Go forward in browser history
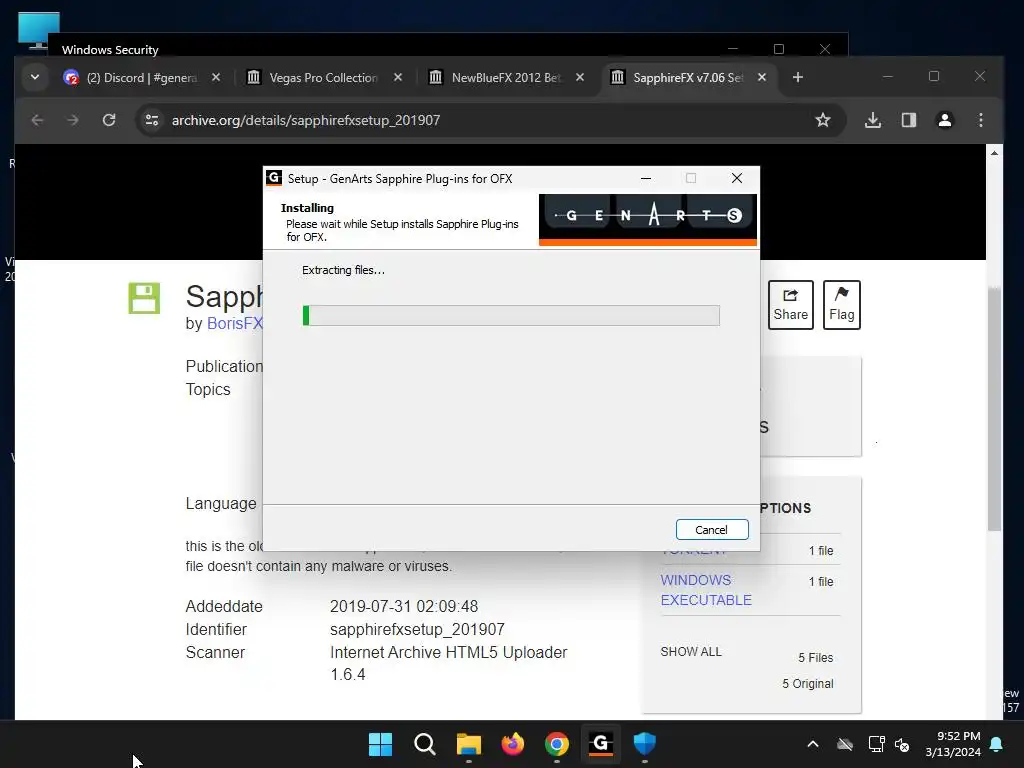The height and width of the screenshot is (768, 1024). 72,120
